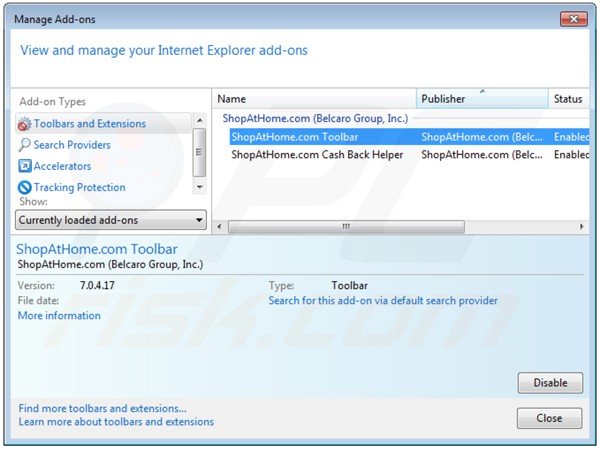Sort the list by Status column header
The height and width of the screenshot is (451, 600).
(x=569, y=99)
